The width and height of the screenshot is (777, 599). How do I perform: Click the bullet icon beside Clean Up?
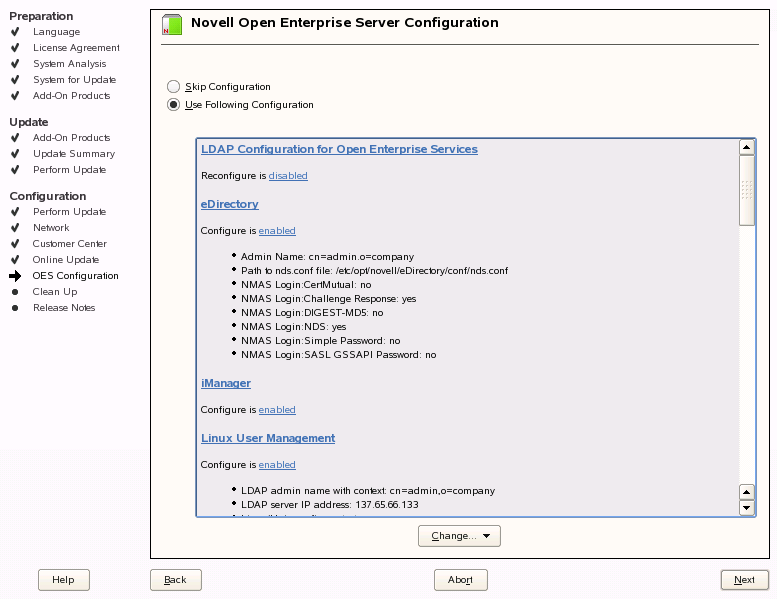[15, 292]
